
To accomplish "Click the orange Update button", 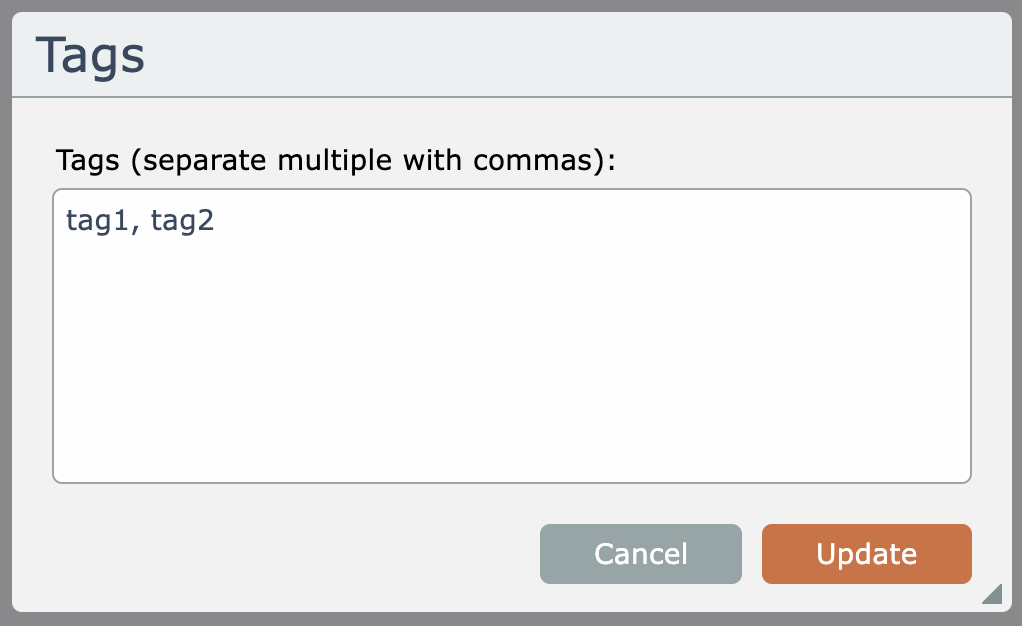I will click(866, 554).
